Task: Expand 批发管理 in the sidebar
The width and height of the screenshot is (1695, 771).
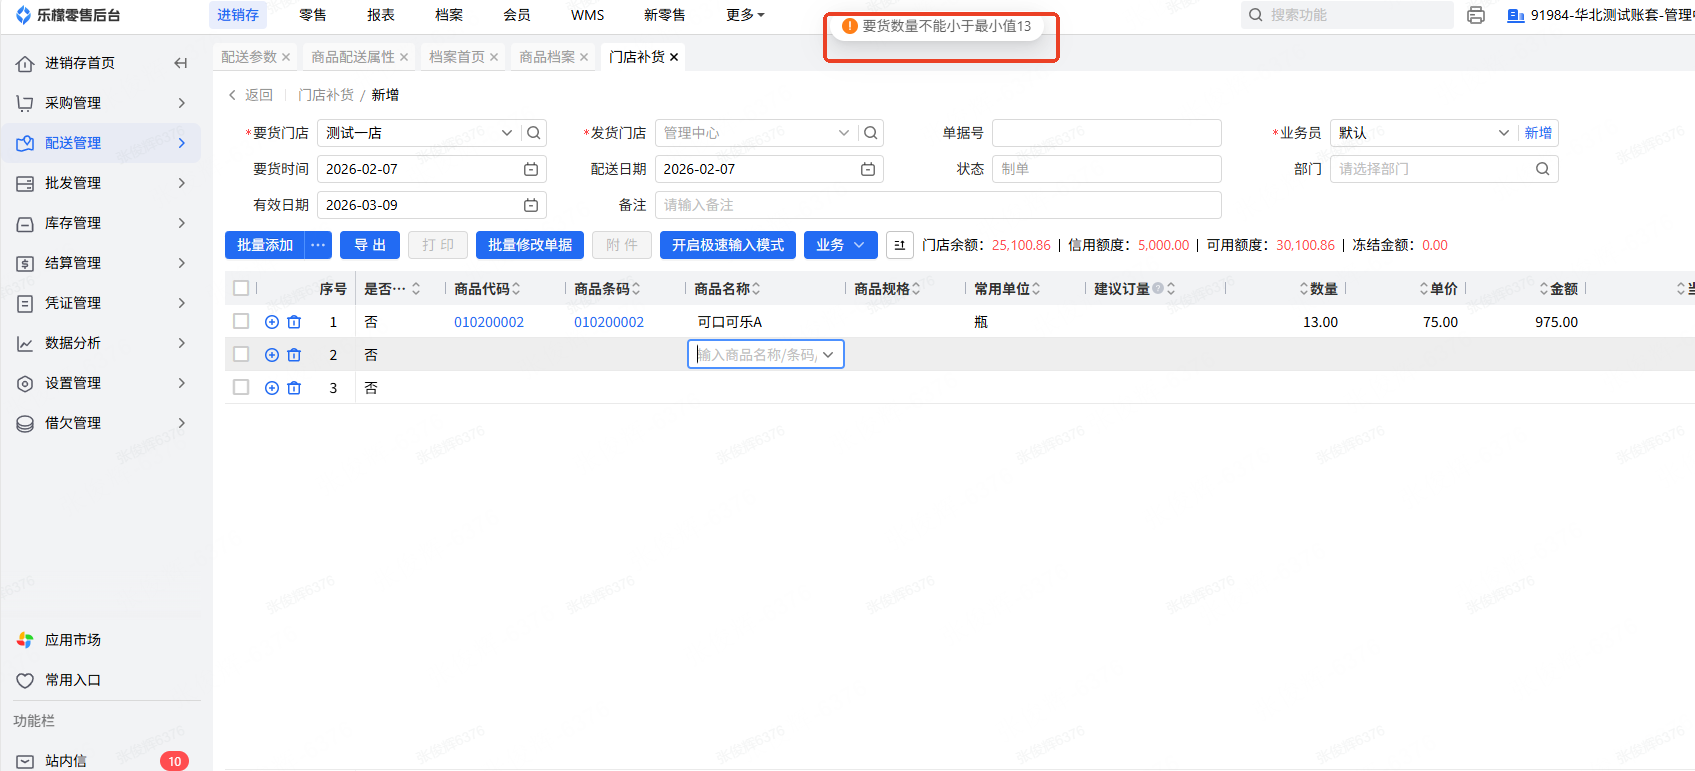Action: coord(101,183)
